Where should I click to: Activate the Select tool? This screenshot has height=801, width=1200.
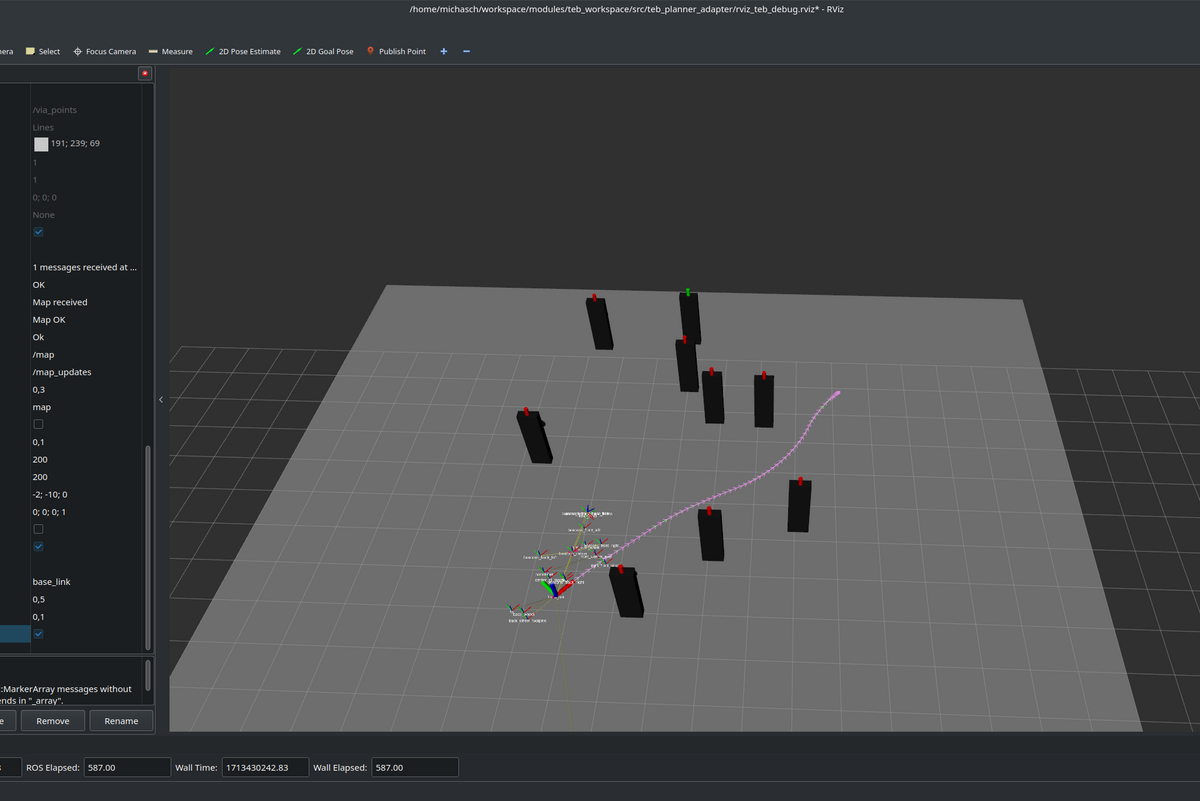(x=43, y=51)
